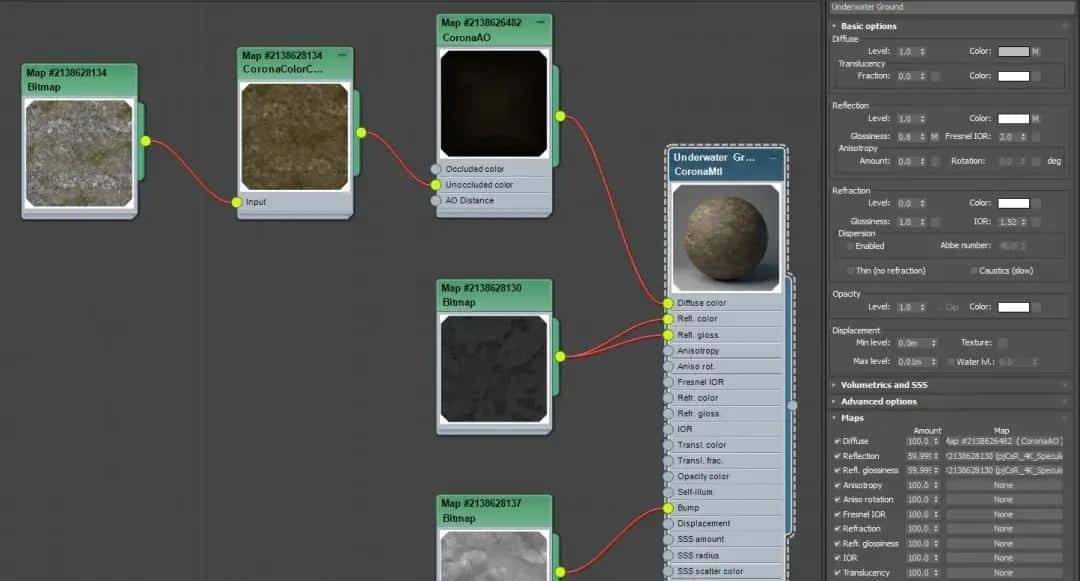1080x581 pixels.
Task: Click the Underwater Ground material name field
Action: coord(950,7)
